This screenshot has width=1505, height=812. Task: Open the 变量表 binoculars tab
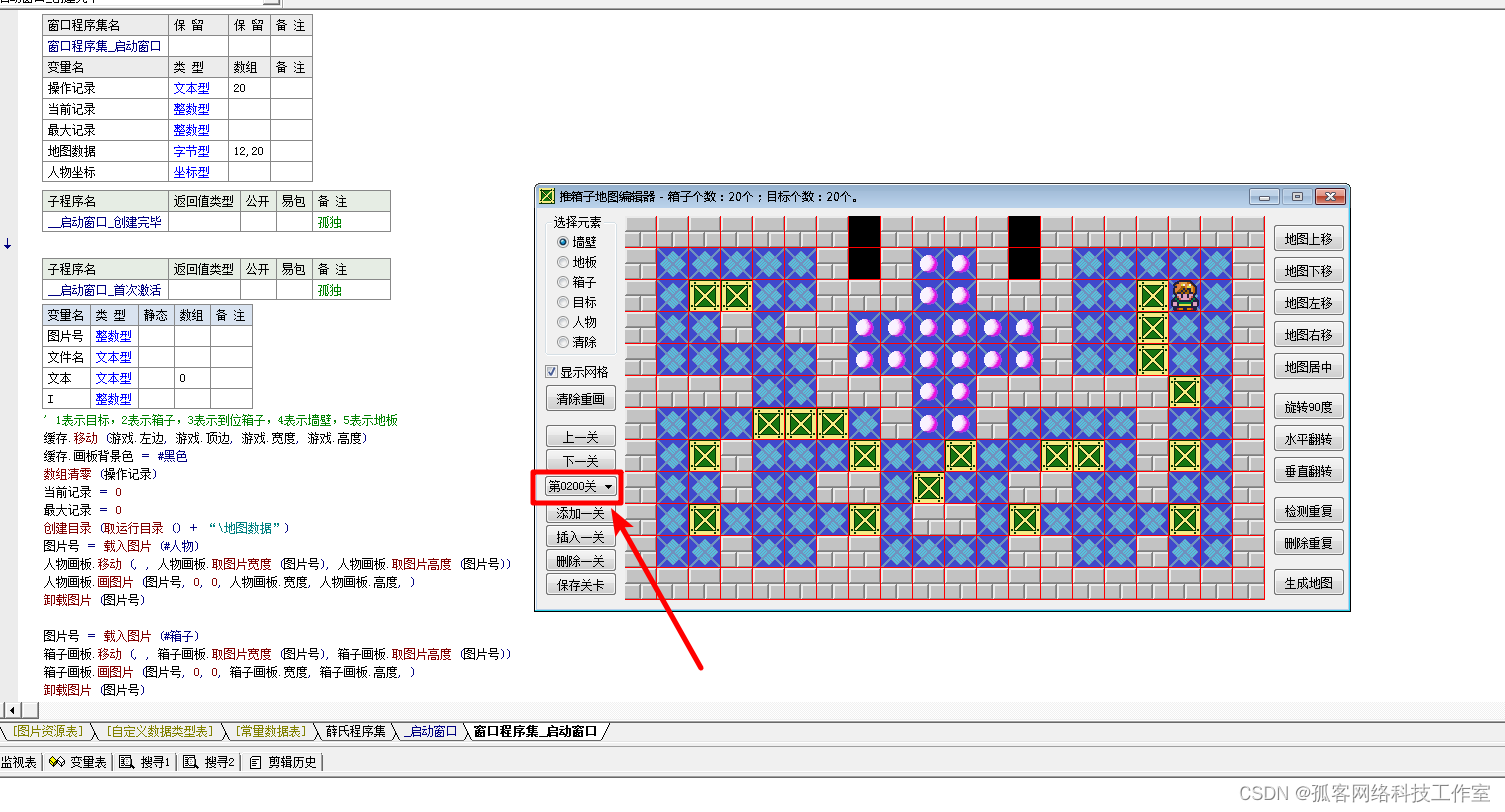pyautogui.click(x=78, y=762)
